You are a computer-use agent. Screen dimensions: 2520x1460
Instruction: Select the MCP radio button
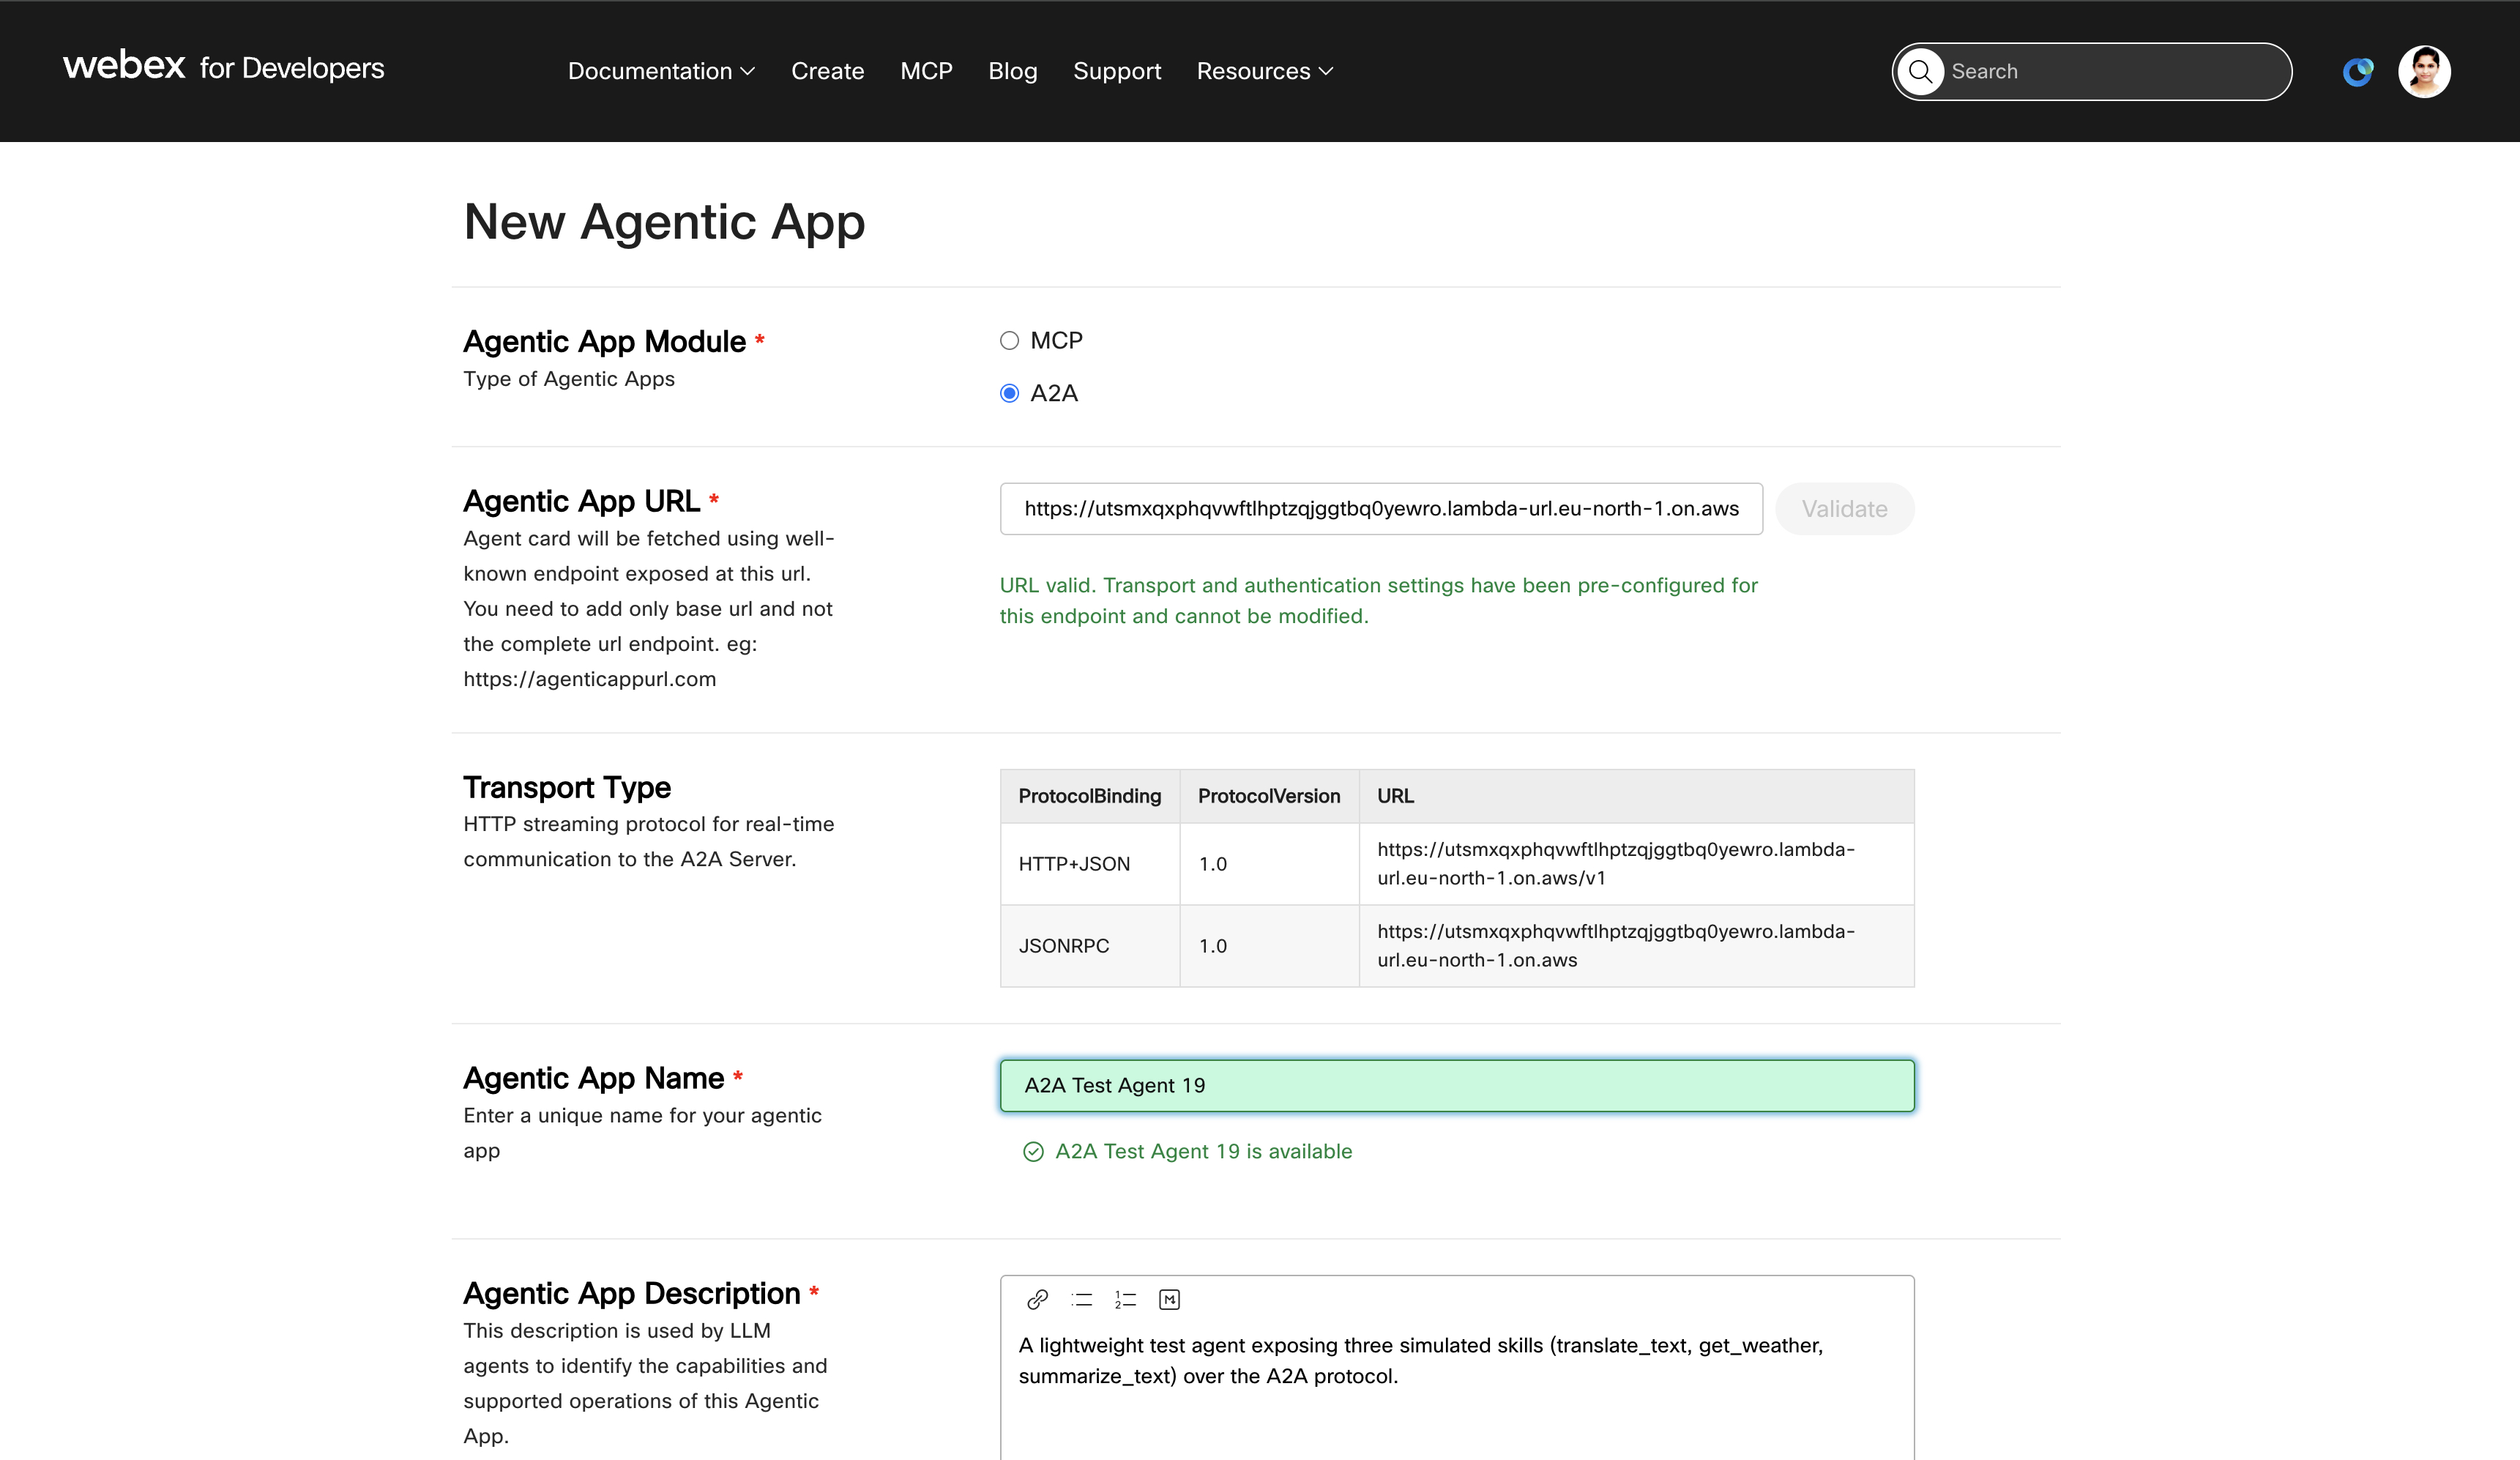point(1009,341)
